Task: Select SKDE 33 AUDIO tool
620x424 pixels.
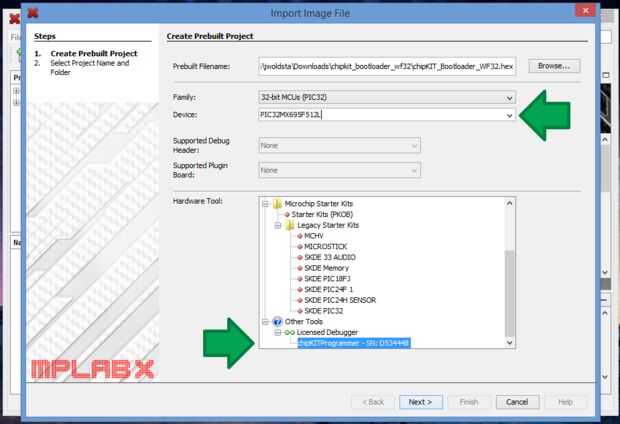Action: click(330, 257)
